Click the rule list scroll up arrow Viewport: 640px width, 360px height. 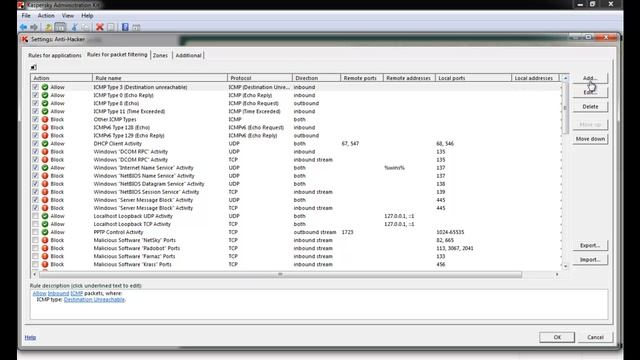tap(565, 78)
